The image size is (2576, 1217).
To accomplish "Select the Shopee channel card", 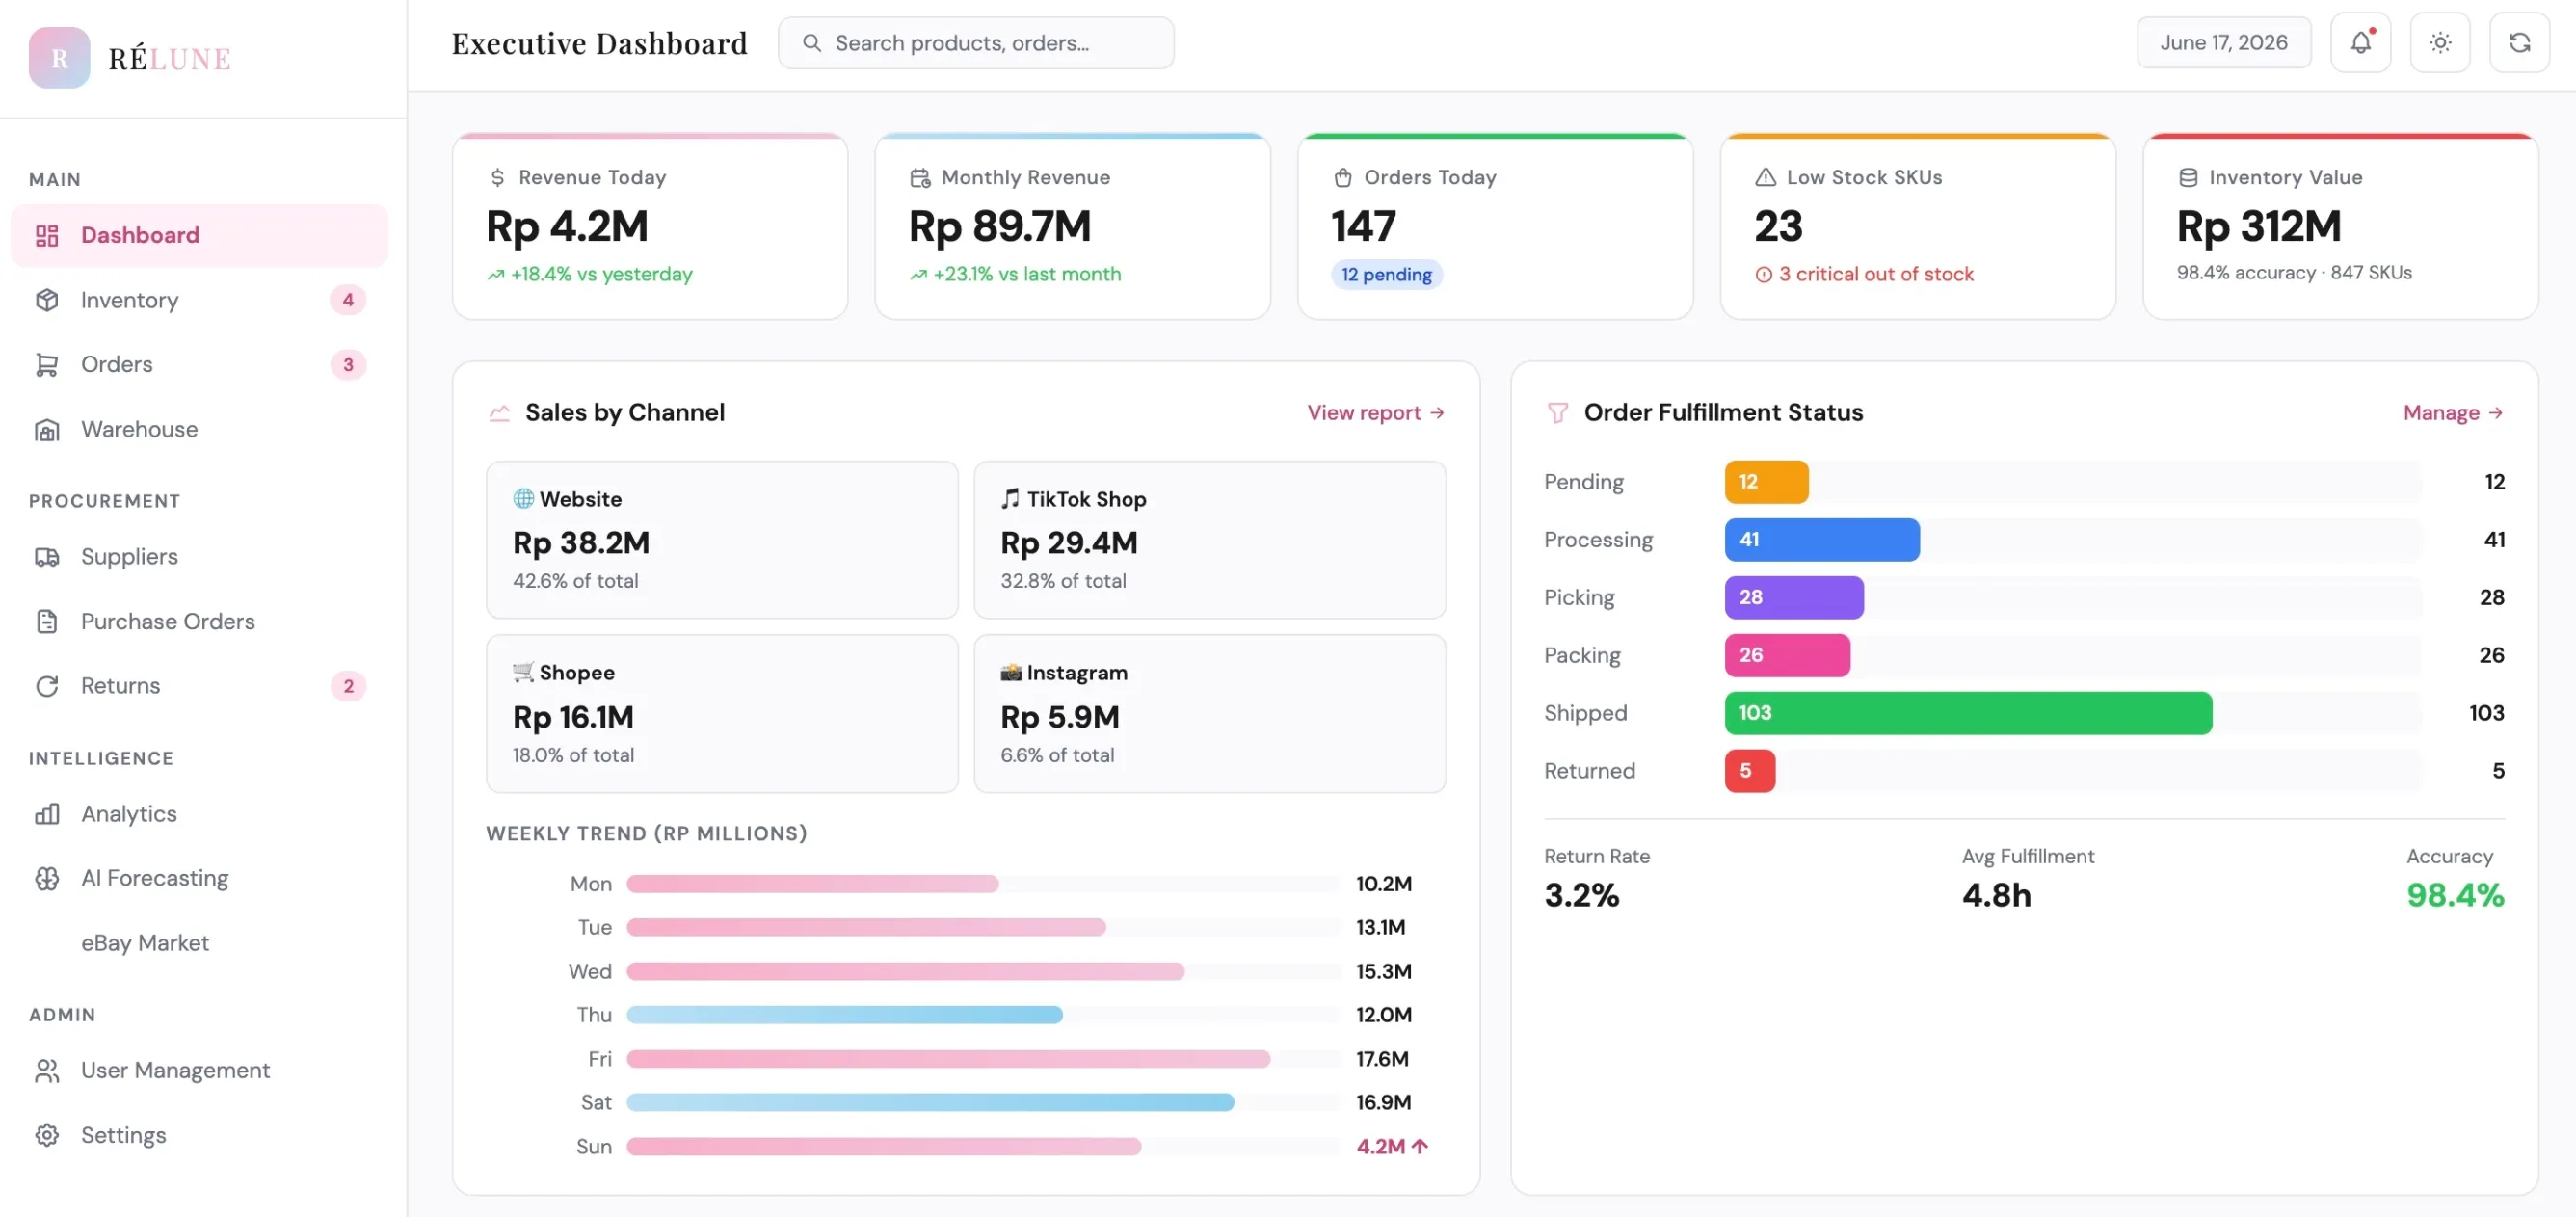I will point(722,714).
